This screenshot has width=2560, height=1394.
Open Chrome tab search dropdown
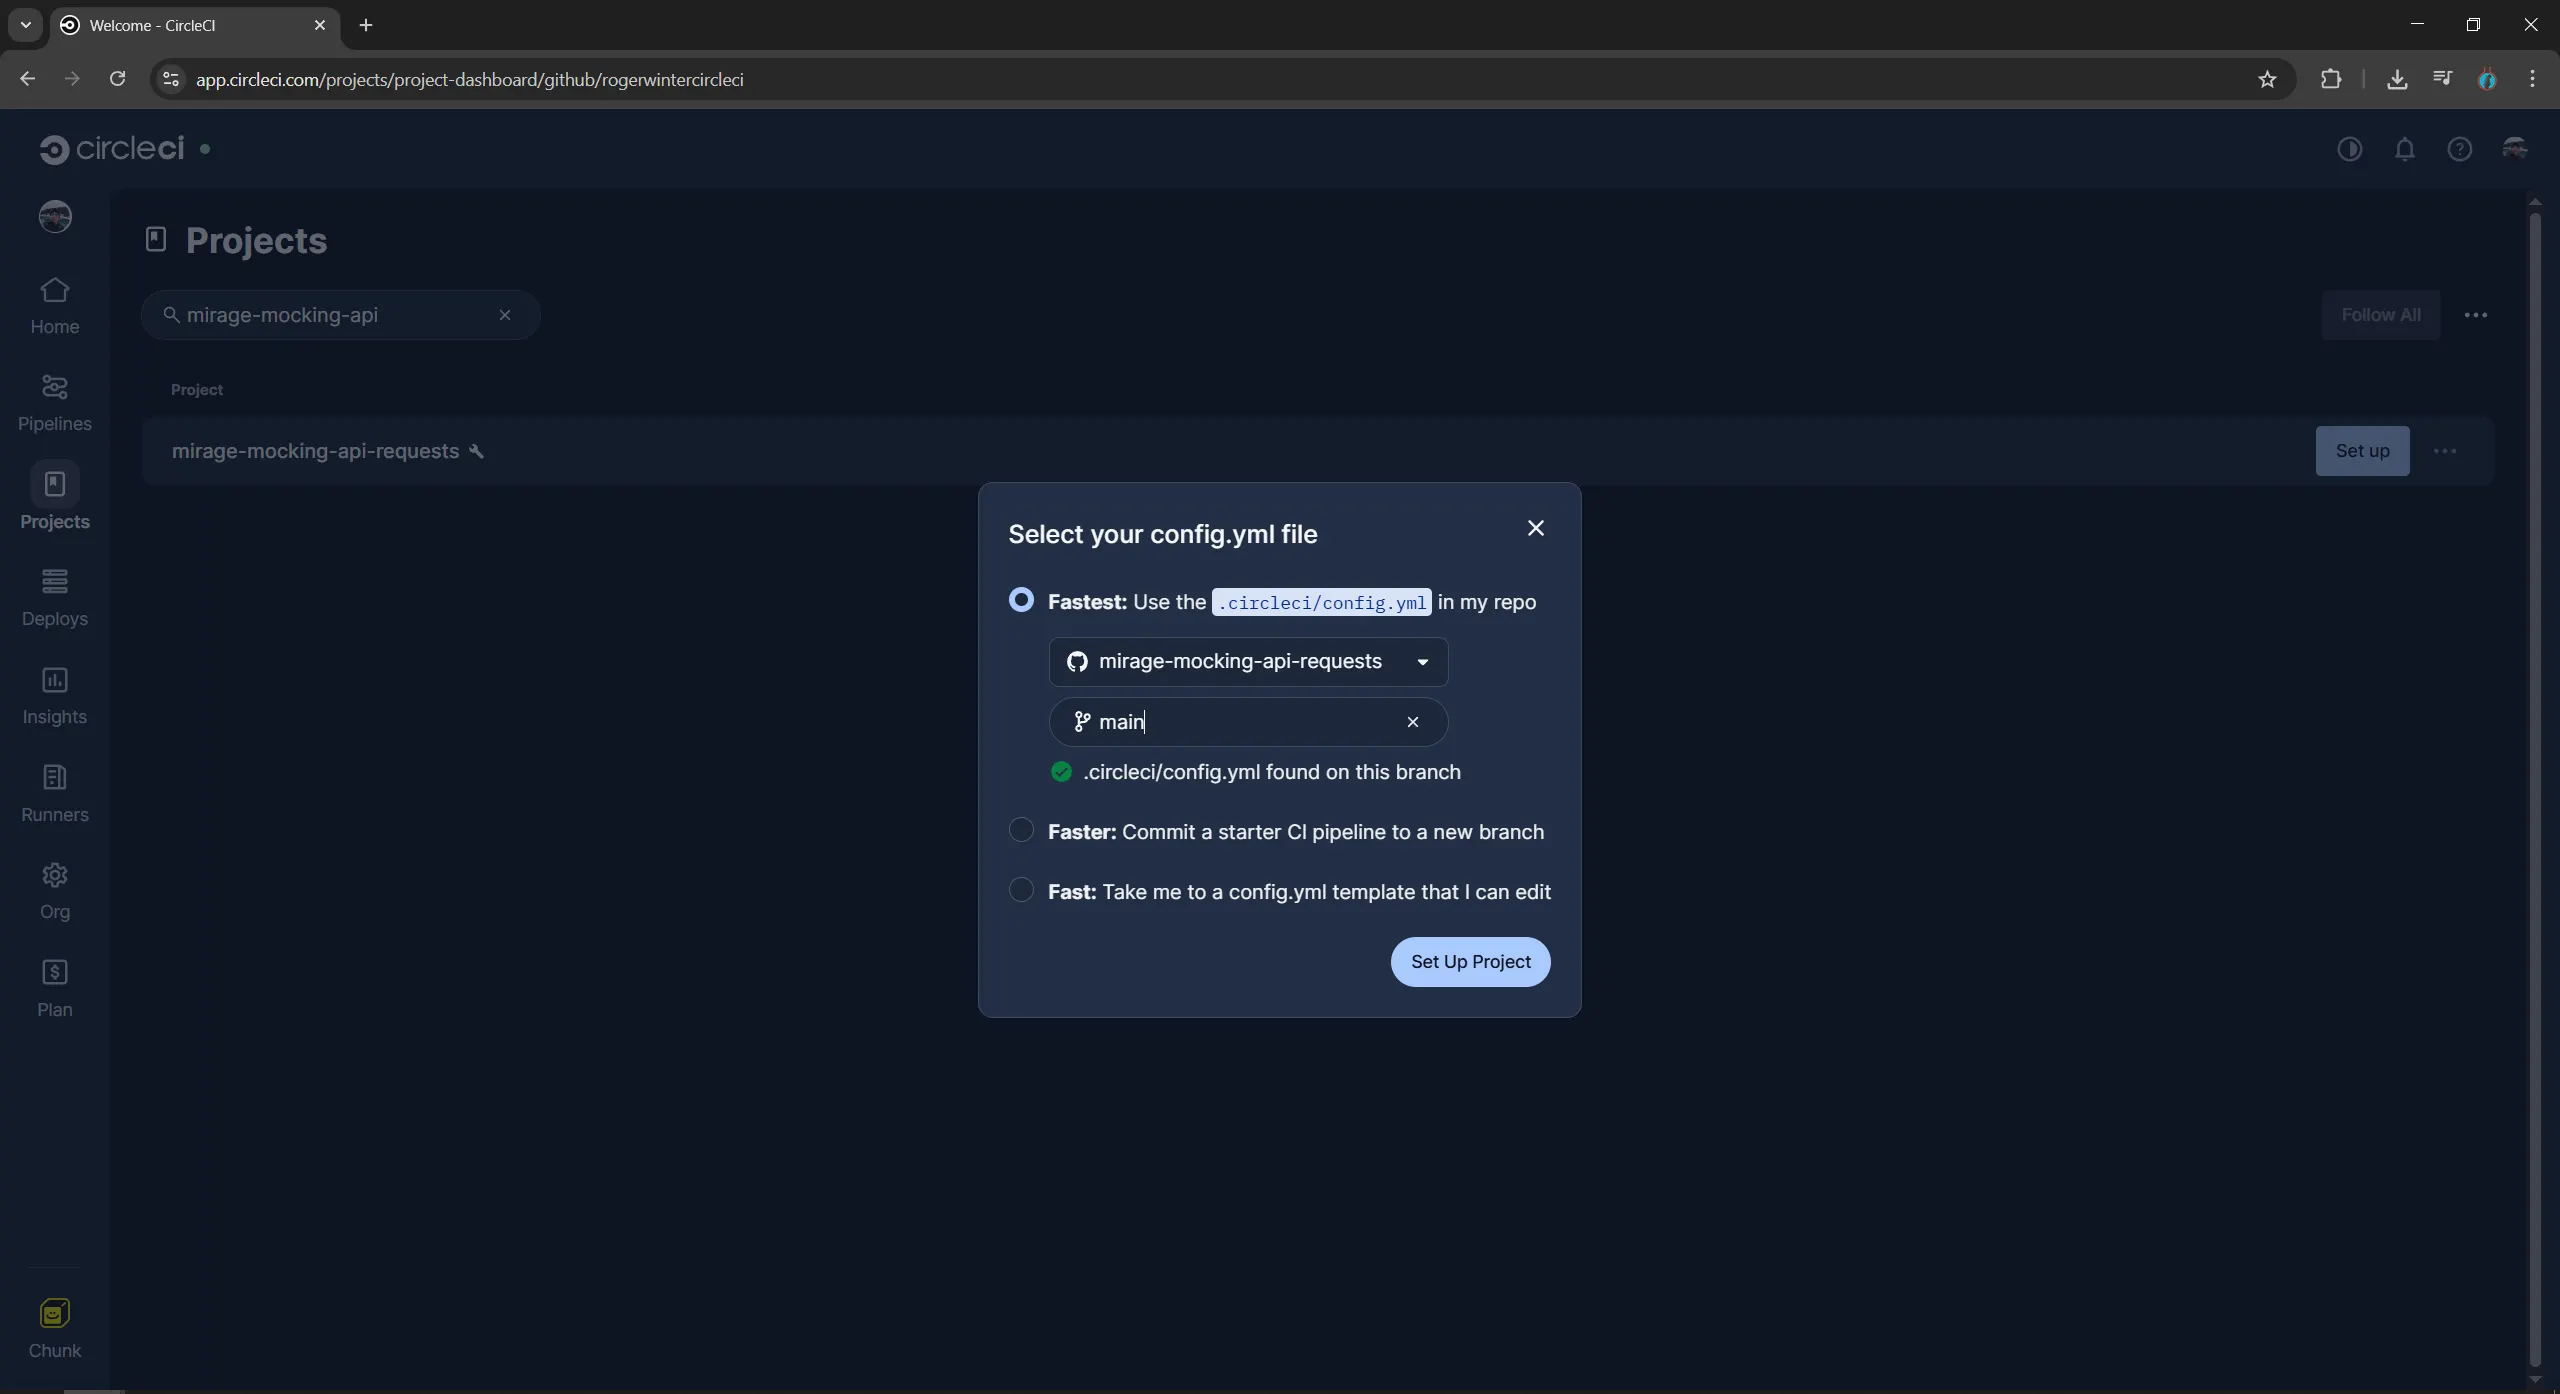25,25
